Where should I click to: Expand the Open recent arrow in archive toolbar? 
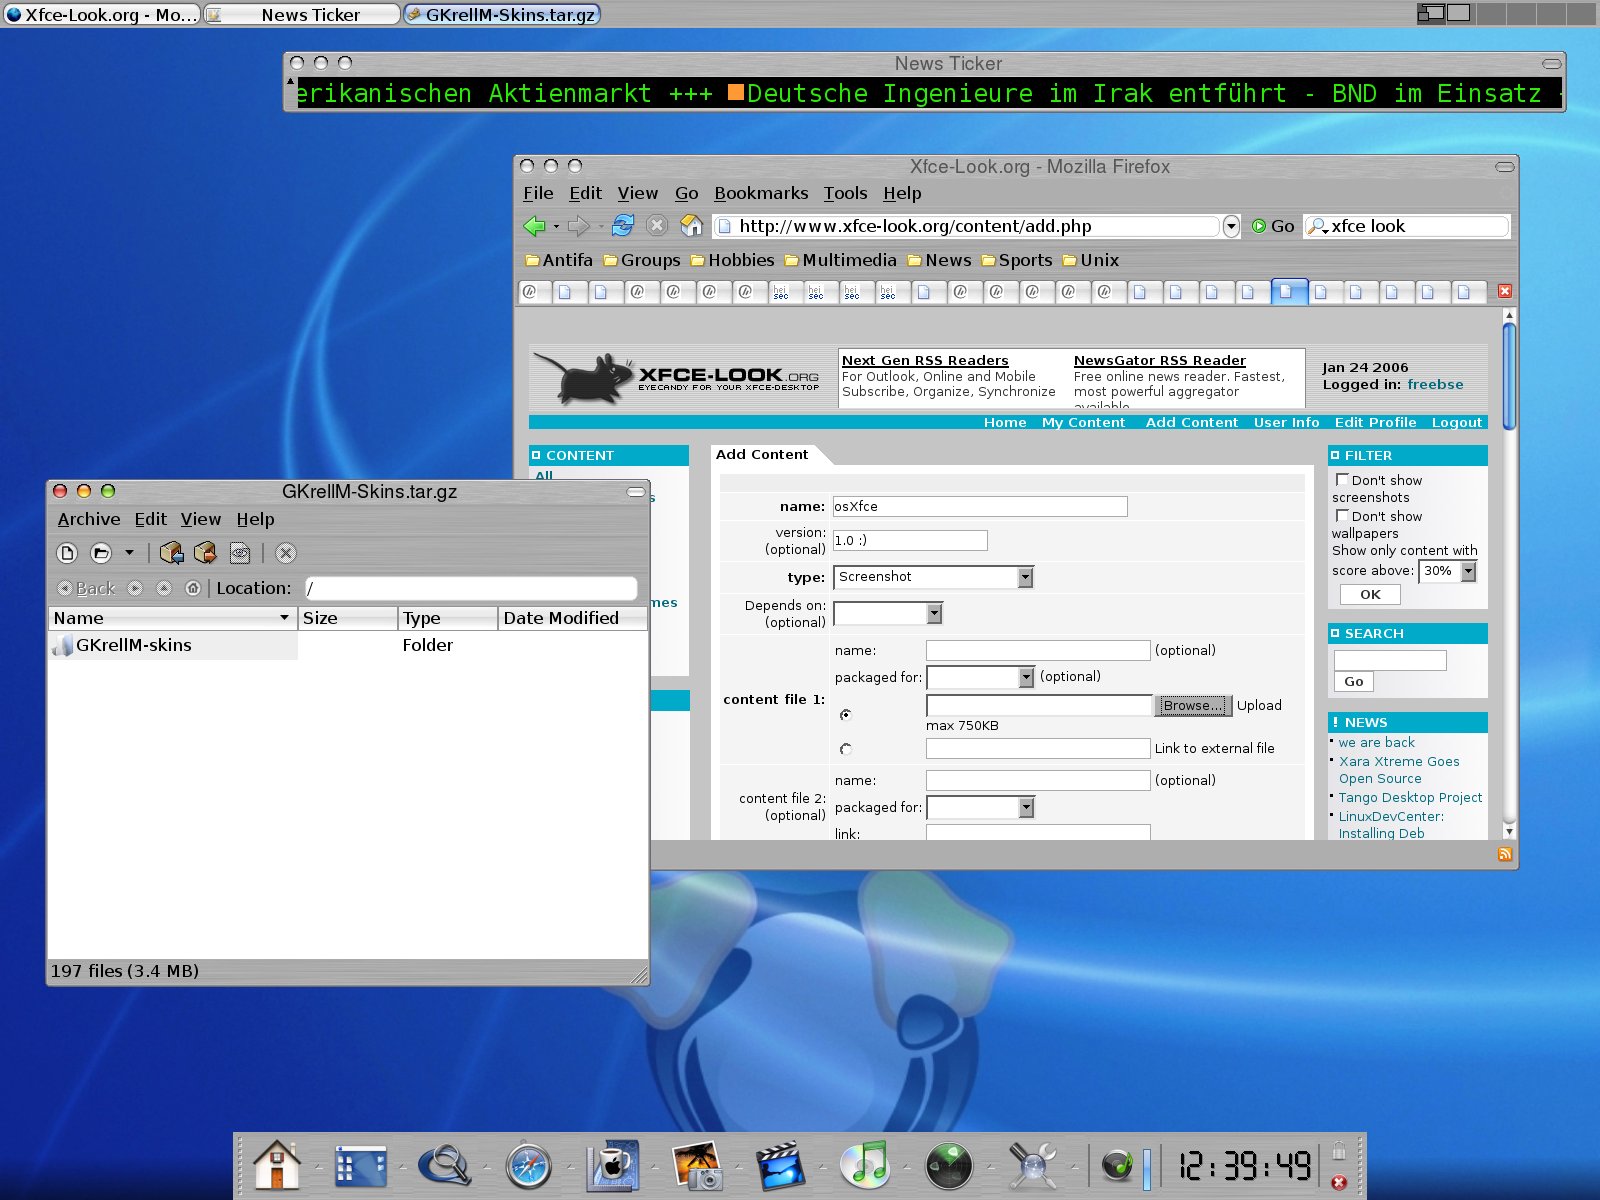pyautogui.click(x=129, y=552)
